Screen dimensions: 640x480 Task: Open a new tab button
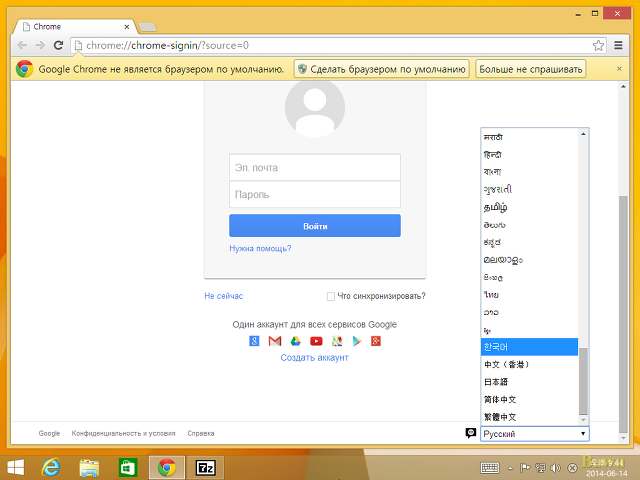tap(147, 27)
